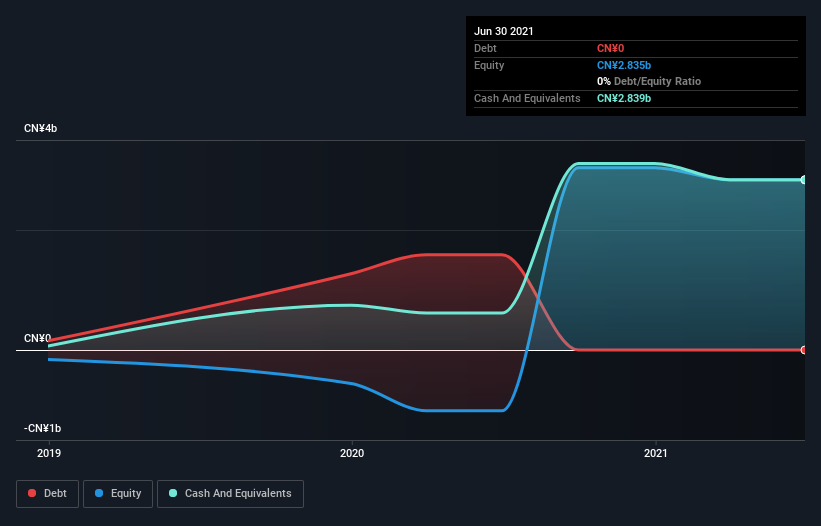The width and height of the screenshot is (821, 526).
Task: Click the -CN¥1b y-axis label
Action: [x=42, y=428]
